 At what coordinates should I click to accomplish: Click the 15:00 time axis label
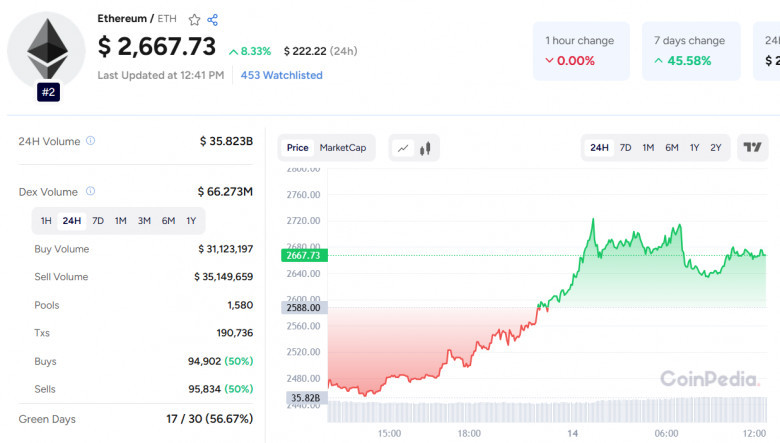click(389, 434)
